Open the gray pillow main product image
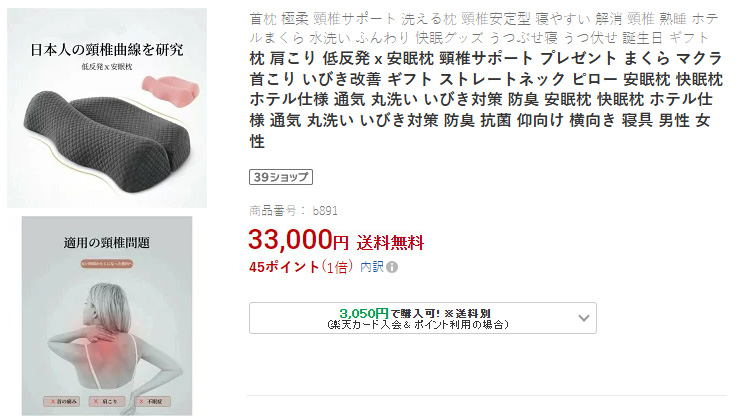 coord(107,108)
